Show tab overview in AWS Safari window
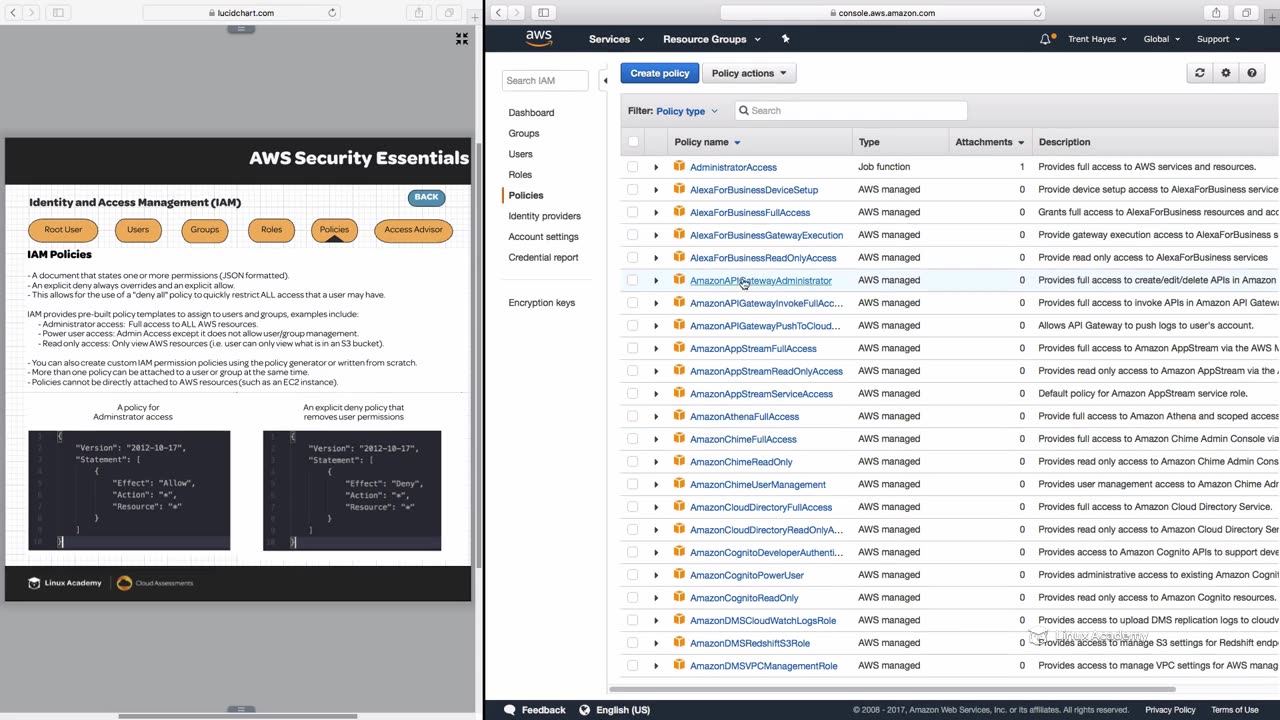 tap(1246, 13)
